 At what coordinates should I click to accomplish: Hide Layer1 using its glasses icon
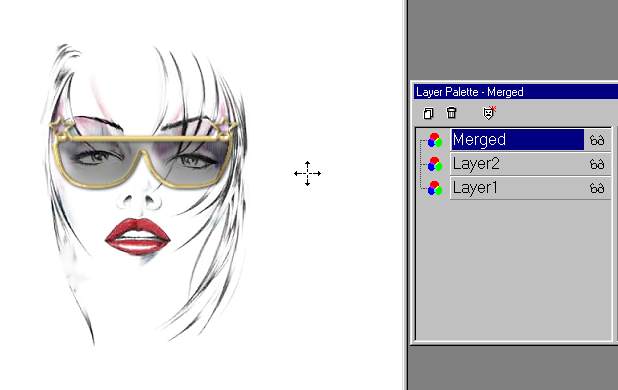click(x=597, y=188)
